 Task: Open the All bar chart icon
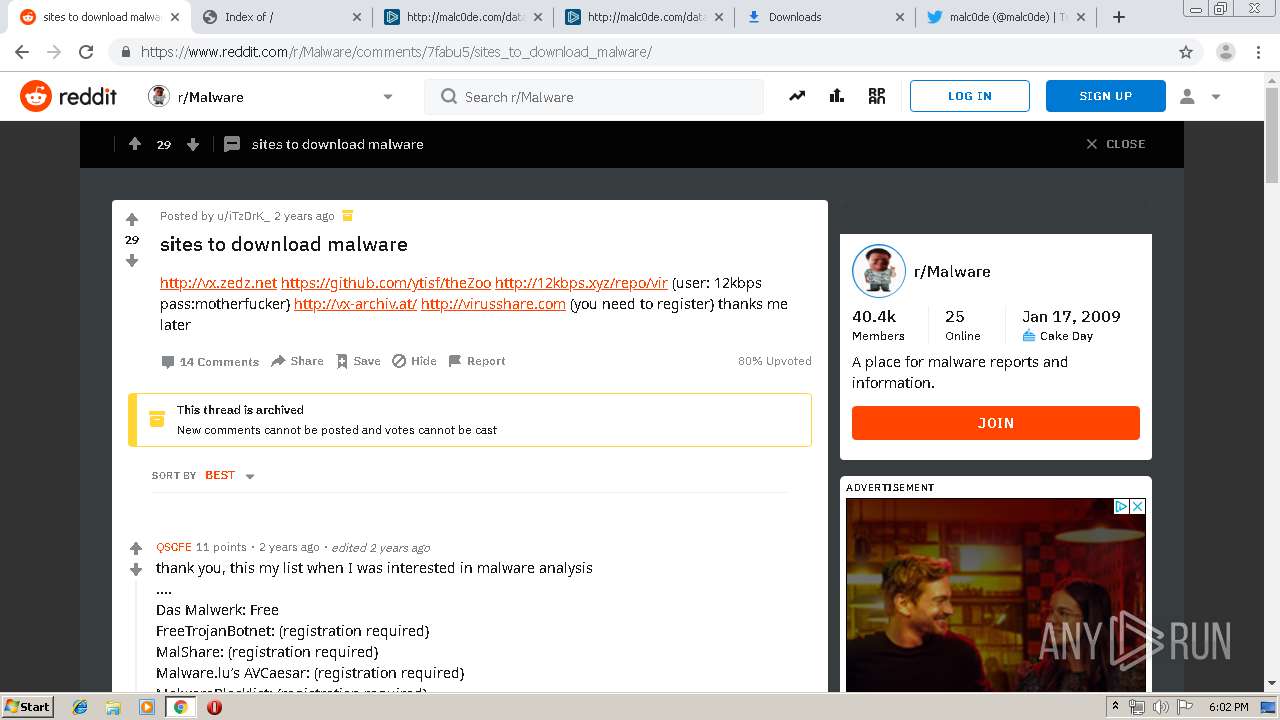837,96
